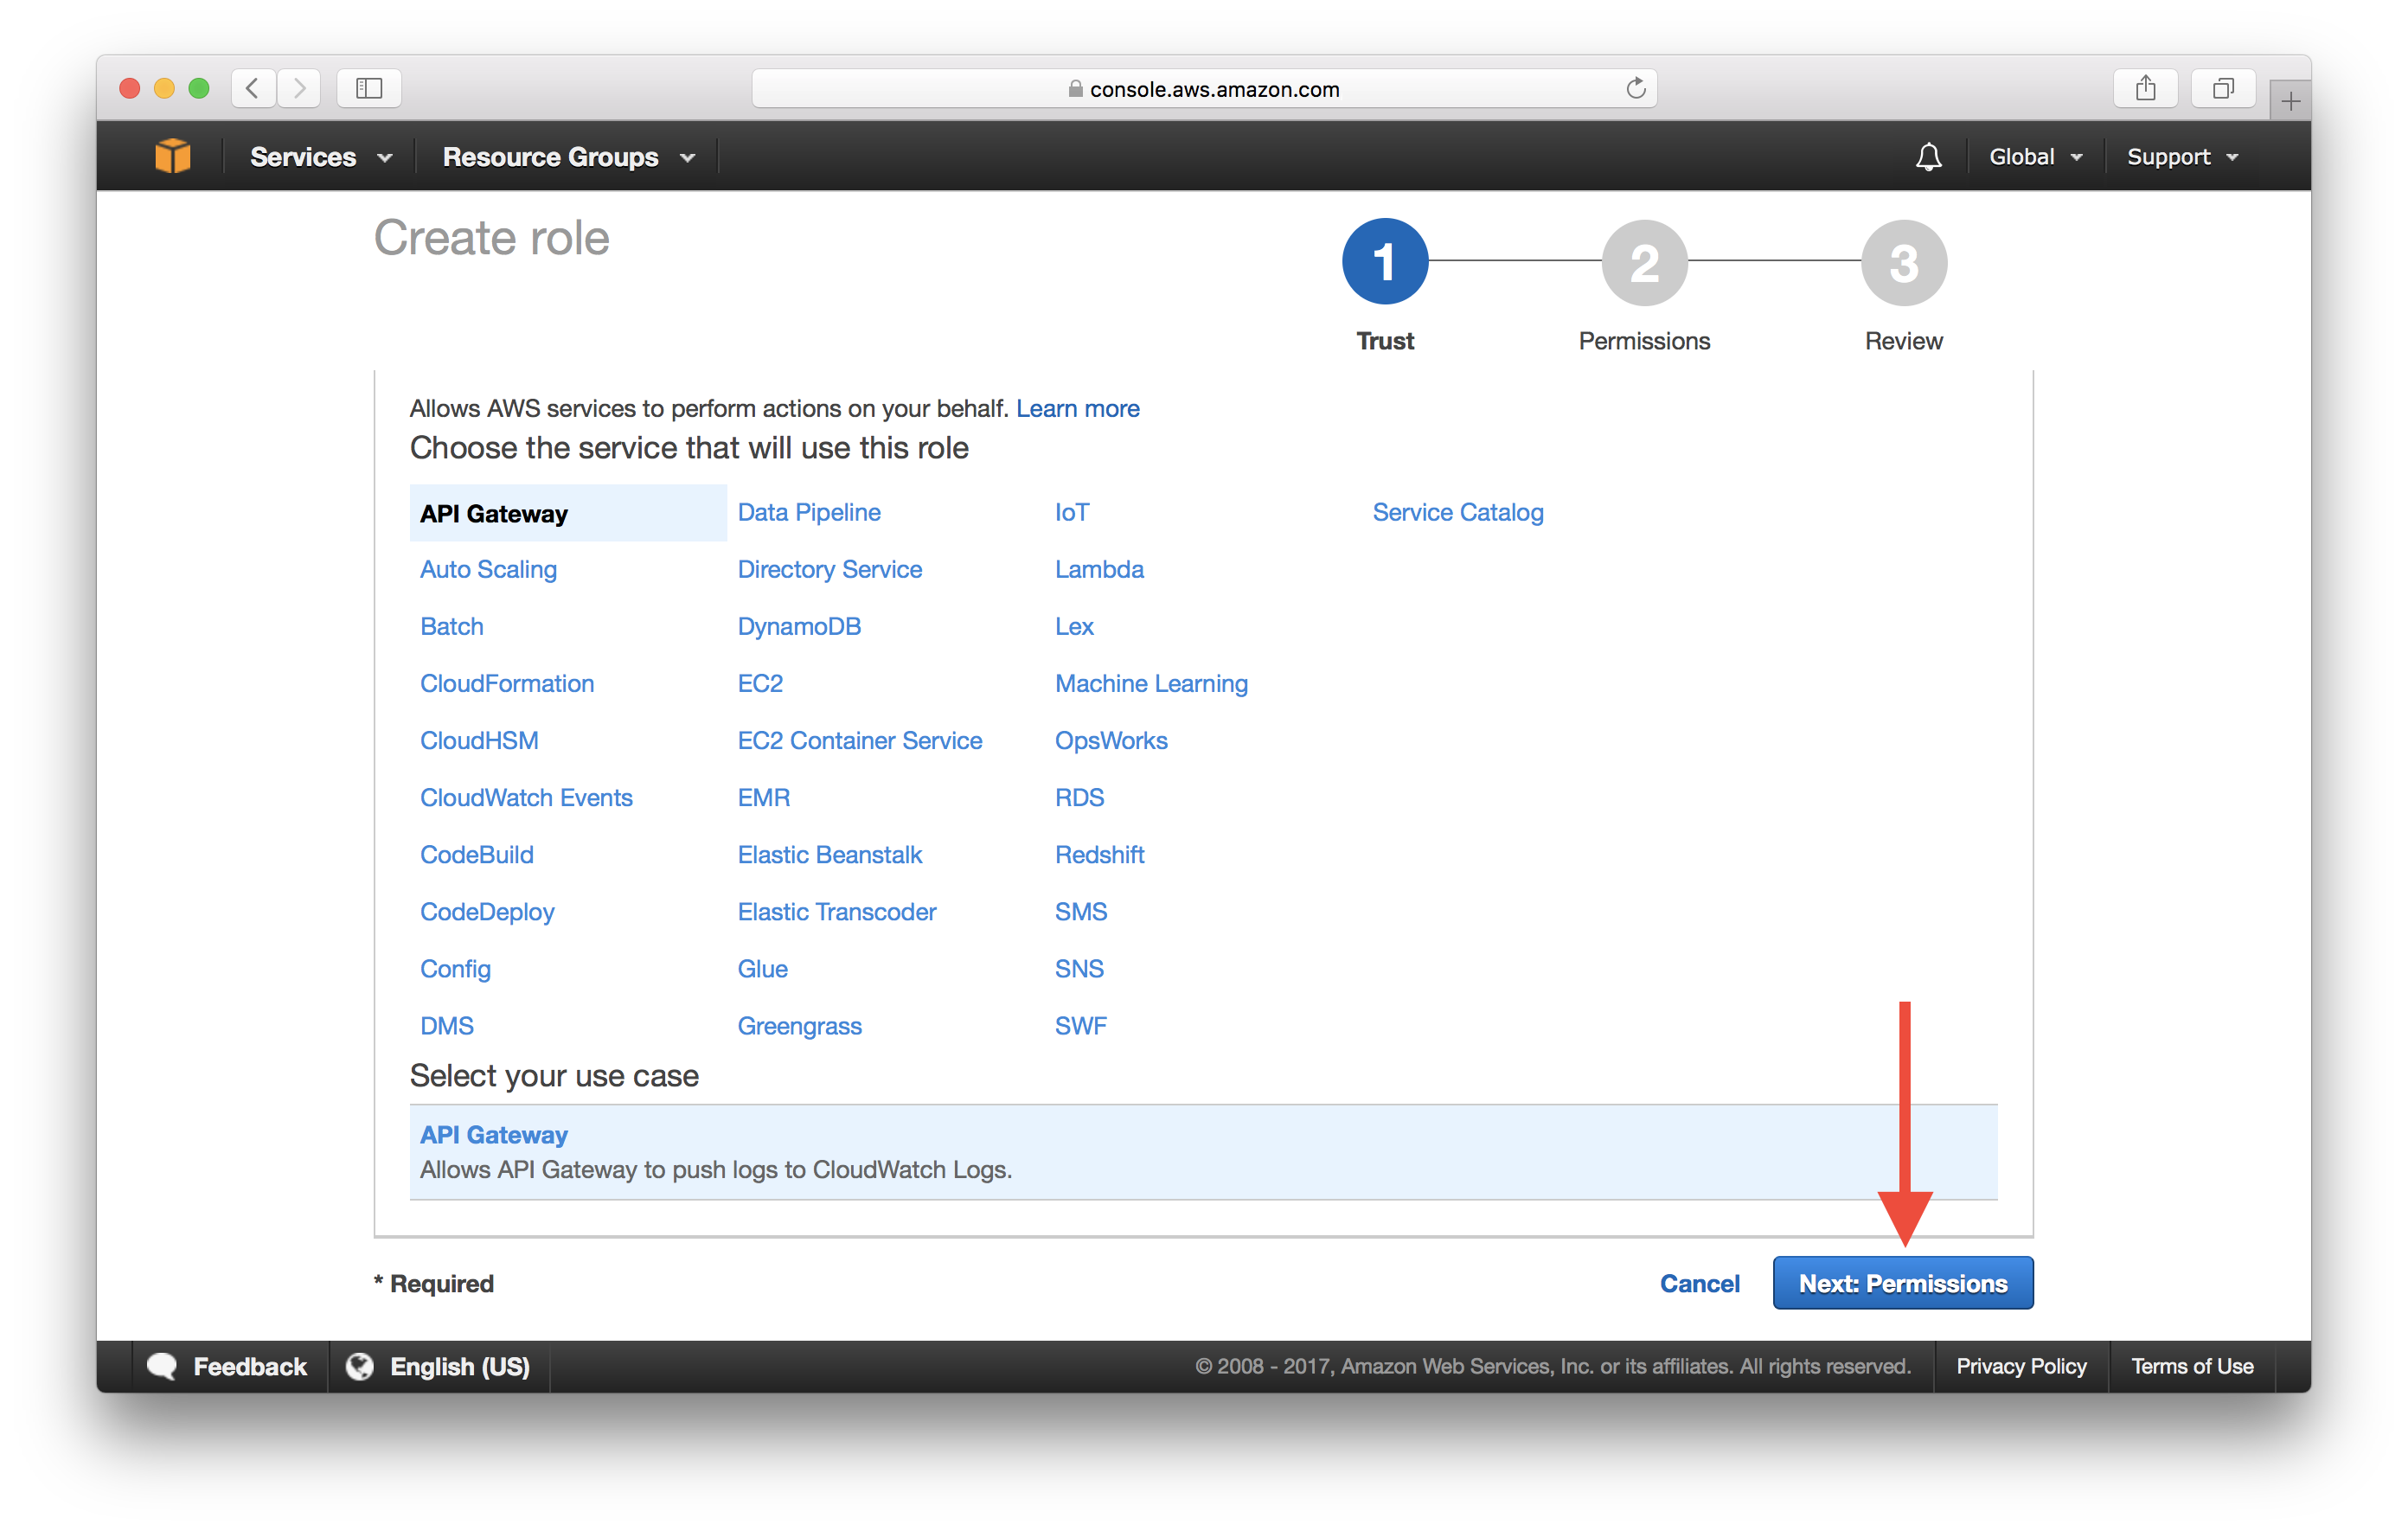Click the AWS logo icon
The image size is (2408, 1531).
[x=174, y=157]
